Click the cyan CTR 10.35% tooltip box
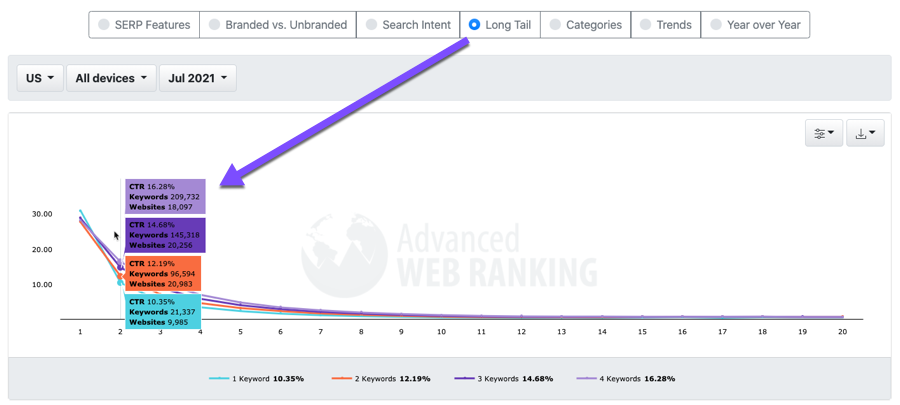Image resolution: width=900 pixels, height=405 pixels. coord(163,311)
